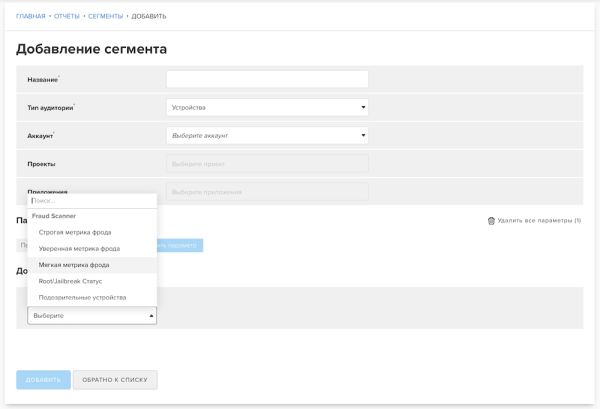Open the Тип аудитории dropdown arrow
This screenshot has height=409, width=600.
pyautogui.click(x=363, y=107)
